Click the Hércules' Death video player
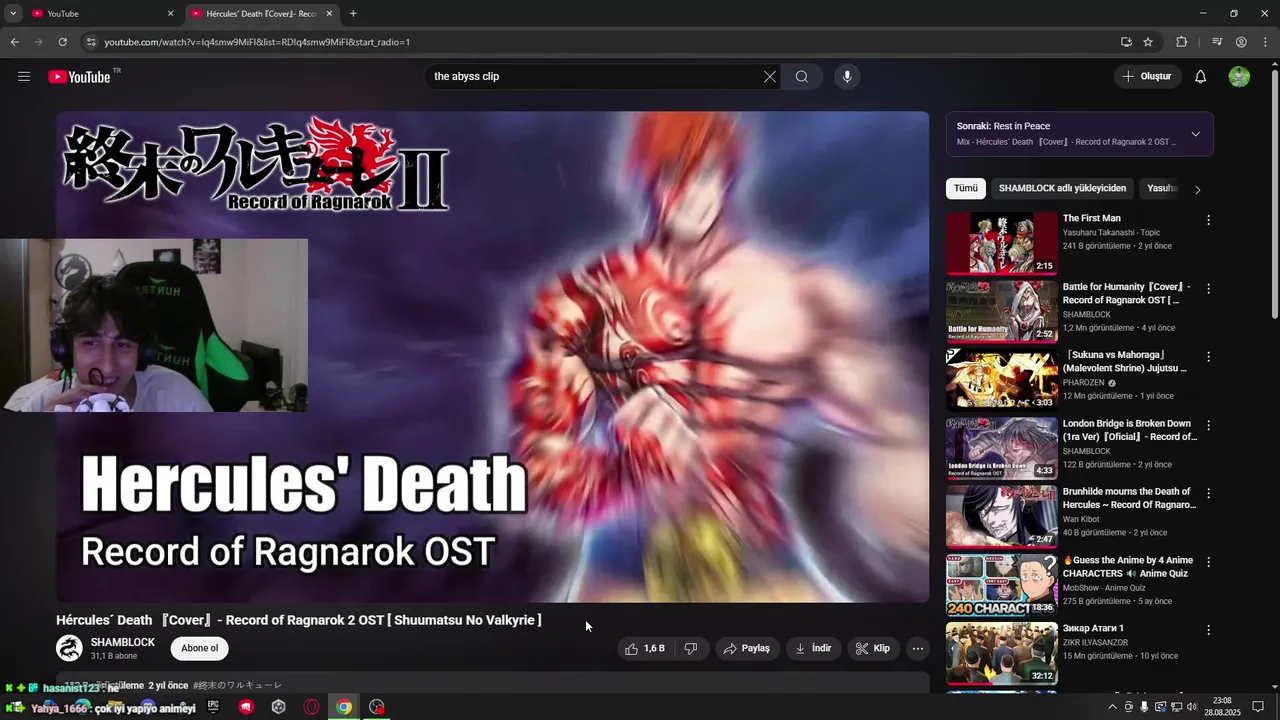 pyautogui.click(x=492, y=357)
